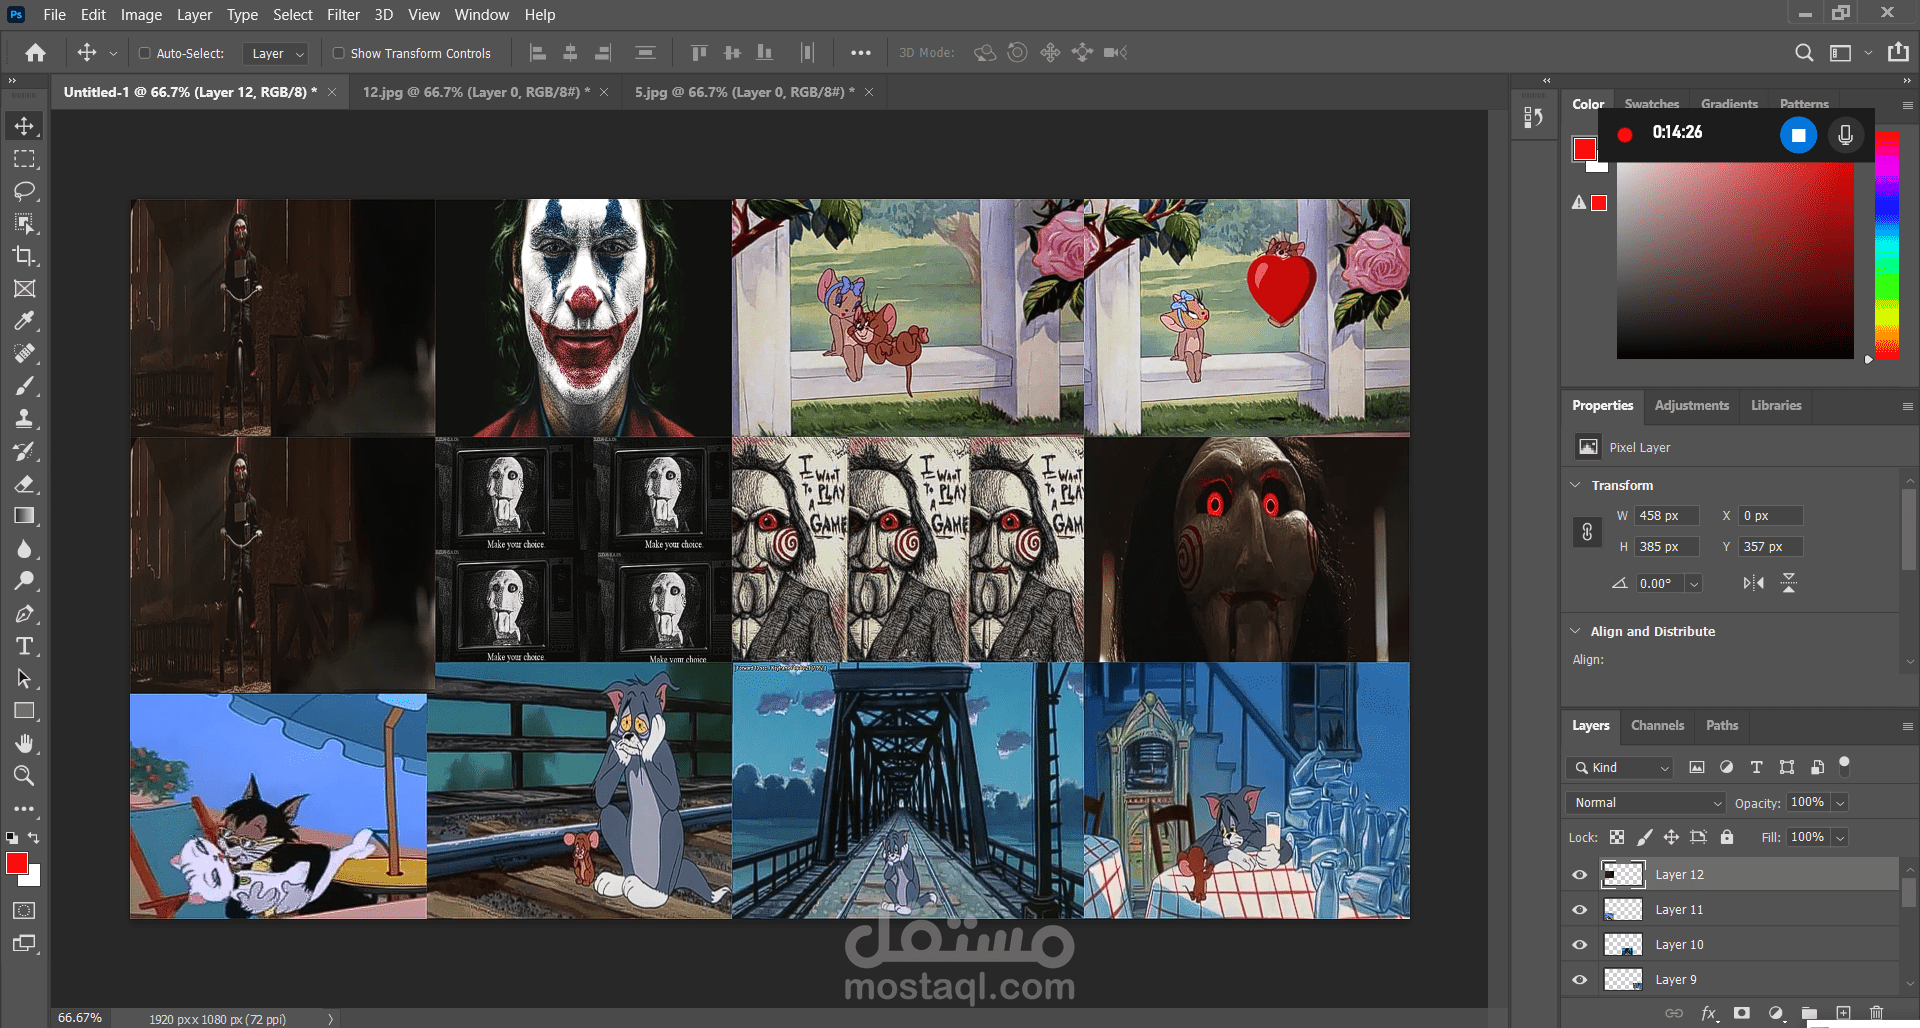Switch to the Adjustments tab

[x=1691, y=405]
